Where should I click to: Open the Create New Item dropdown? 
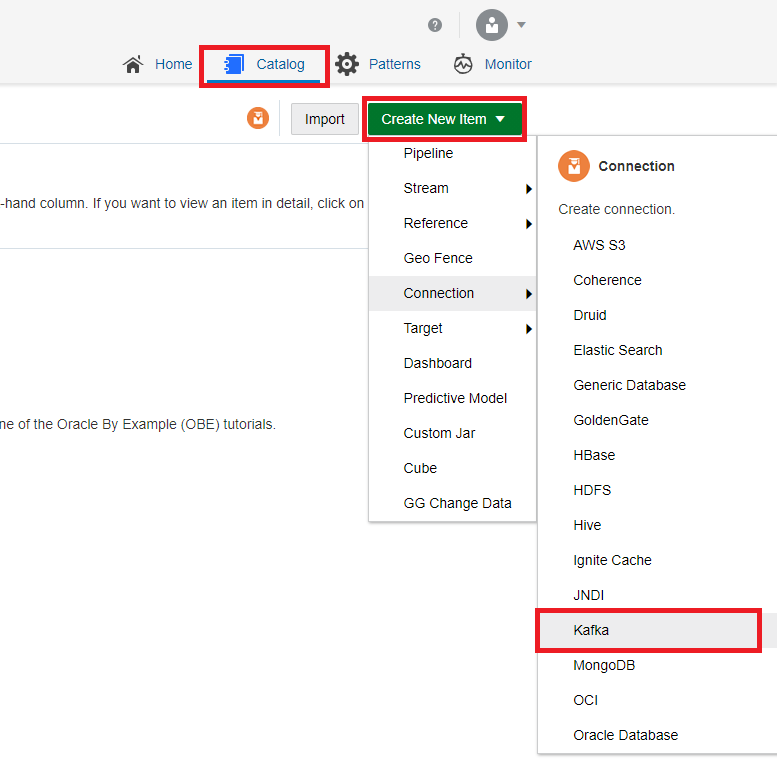coord(444,119)
